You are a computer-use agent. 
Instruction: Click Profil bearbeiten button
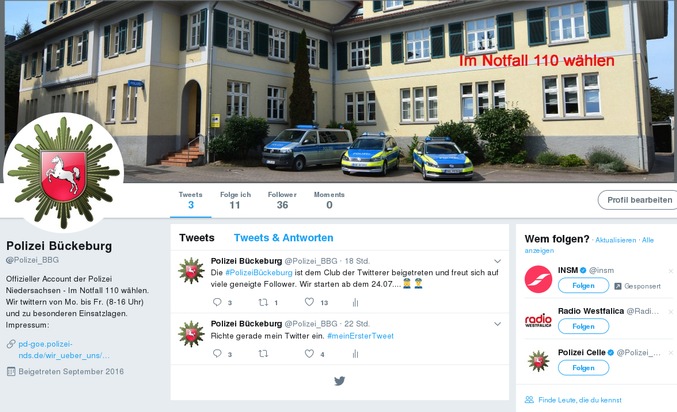click(639, 200)
